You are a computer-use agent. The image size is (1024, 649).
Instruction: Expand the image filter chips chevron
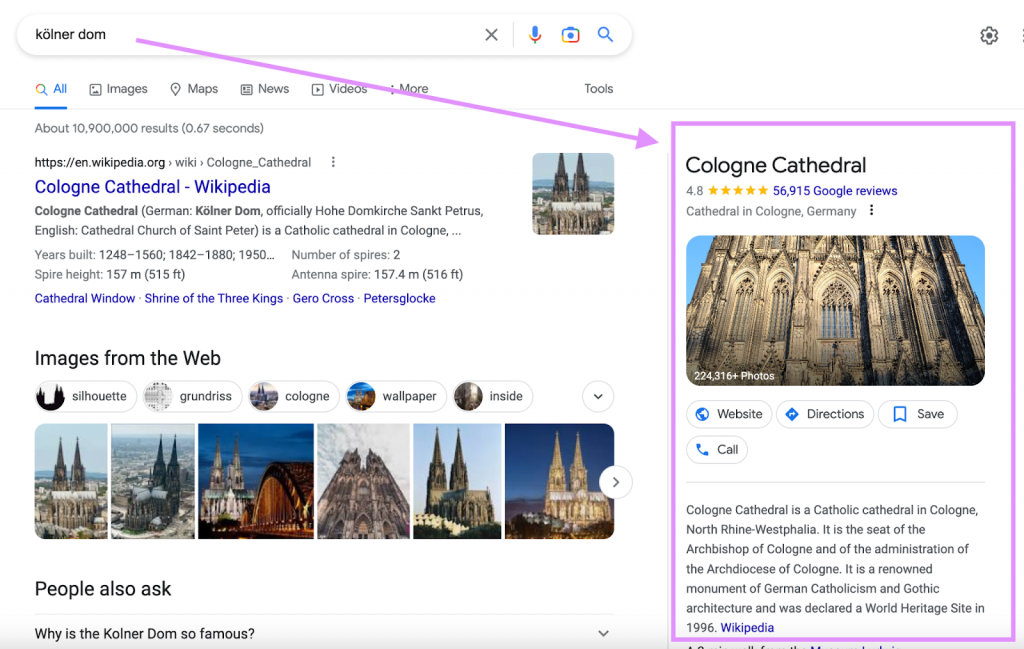(x=598, y=396)
